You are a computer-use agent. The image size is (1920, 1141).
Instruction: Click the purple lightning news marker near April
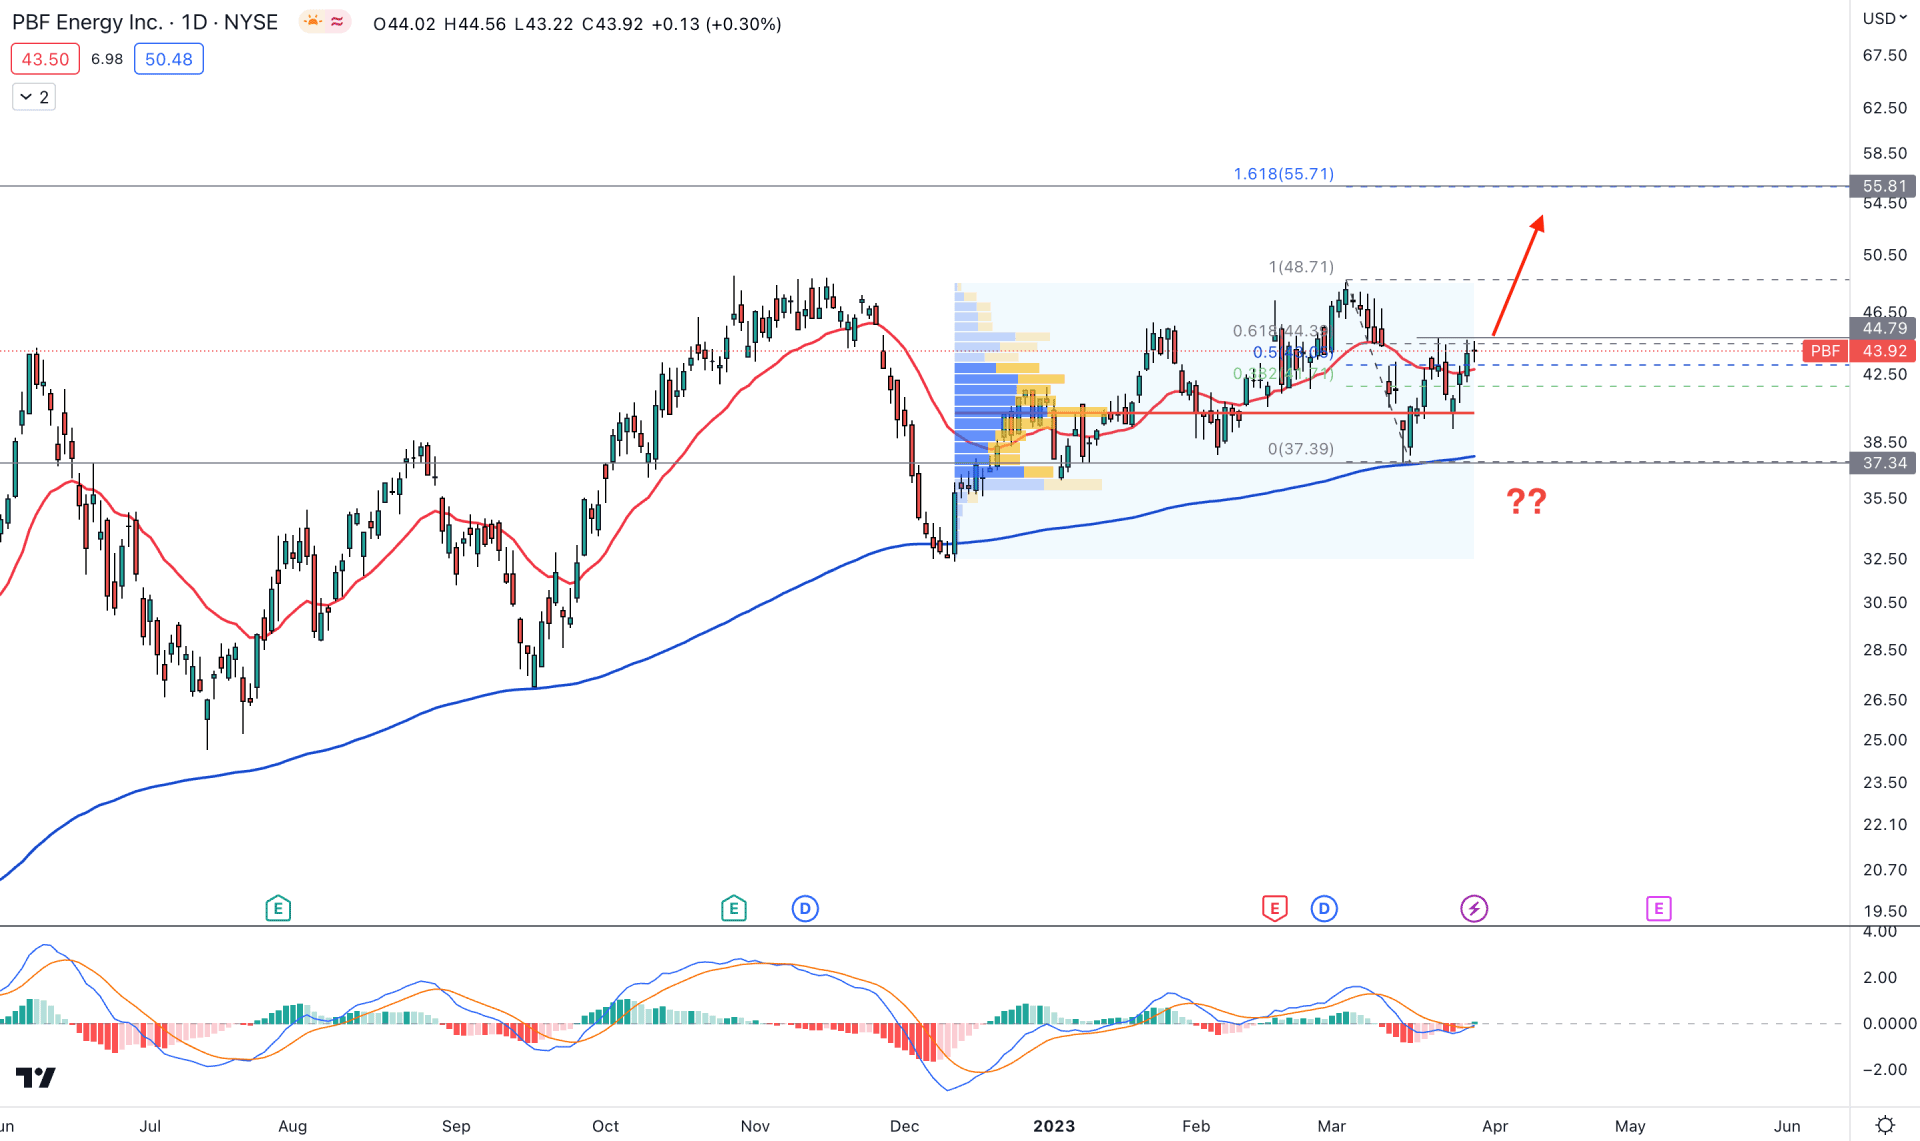pos(1474,908)
